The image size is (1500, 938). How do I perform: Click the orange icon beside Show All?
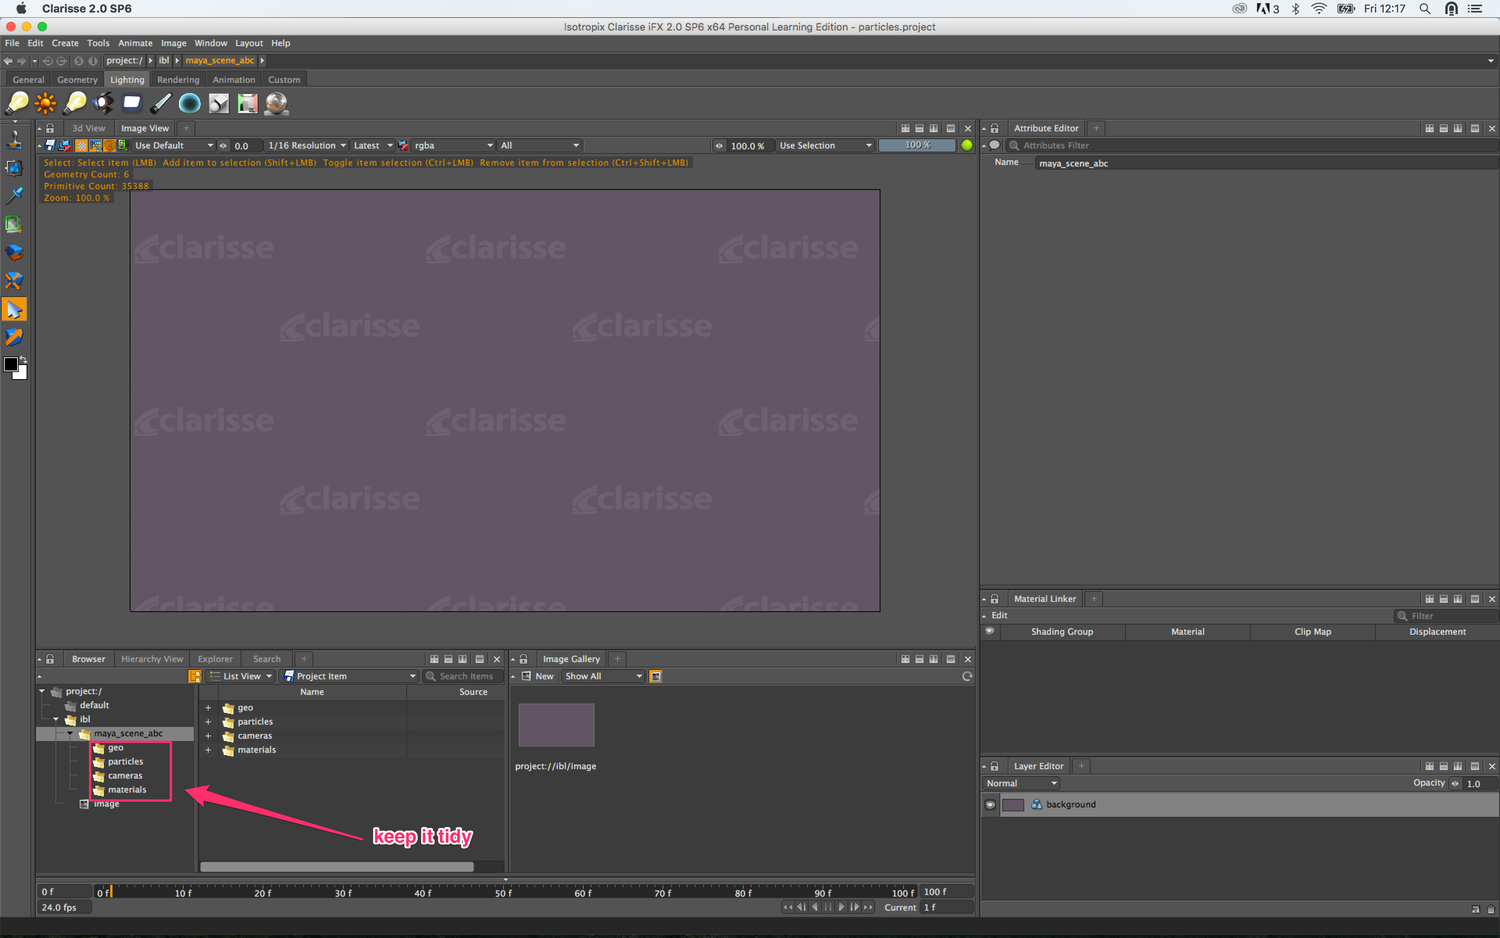(x=656, y=677)
